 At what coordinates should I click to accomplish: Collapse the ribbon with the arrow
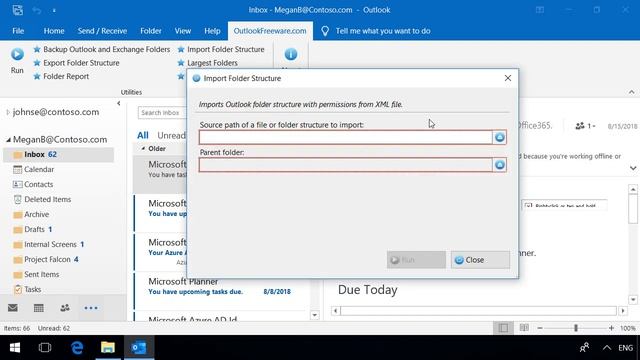coord(631,92)
